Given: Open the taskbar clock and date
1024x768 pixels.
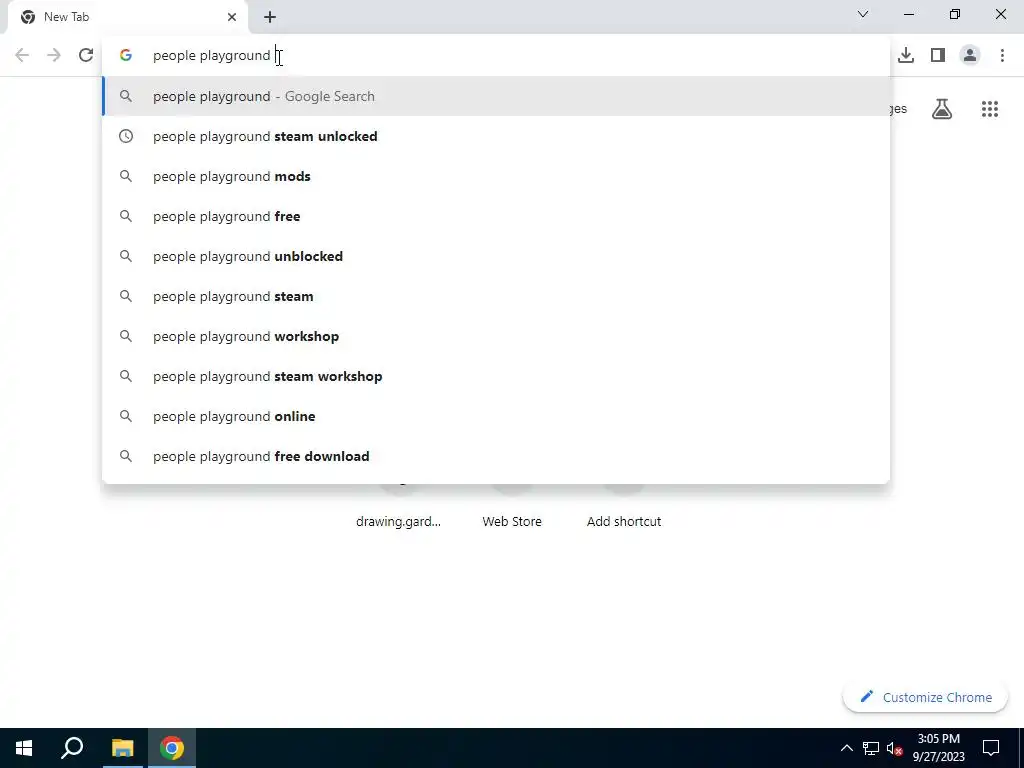Looking at the screenshot, I should pyautogui.click(x=938, y=748).
